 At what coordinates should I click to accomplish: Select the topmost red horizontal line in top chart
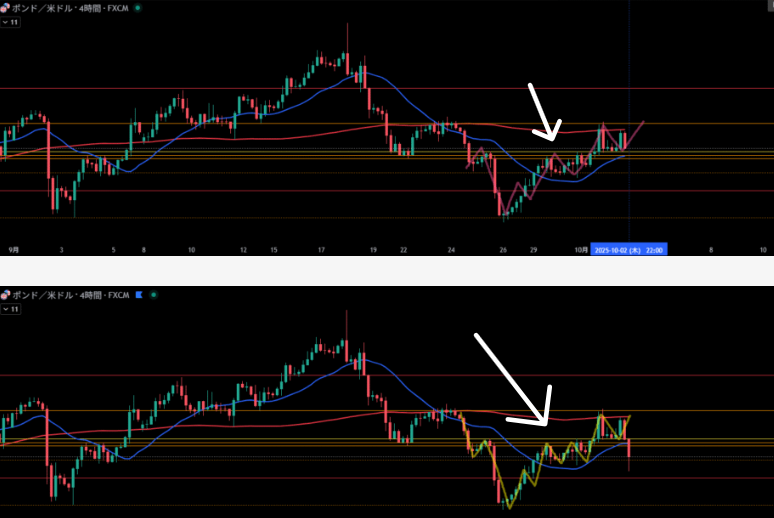tap(200, 88)
